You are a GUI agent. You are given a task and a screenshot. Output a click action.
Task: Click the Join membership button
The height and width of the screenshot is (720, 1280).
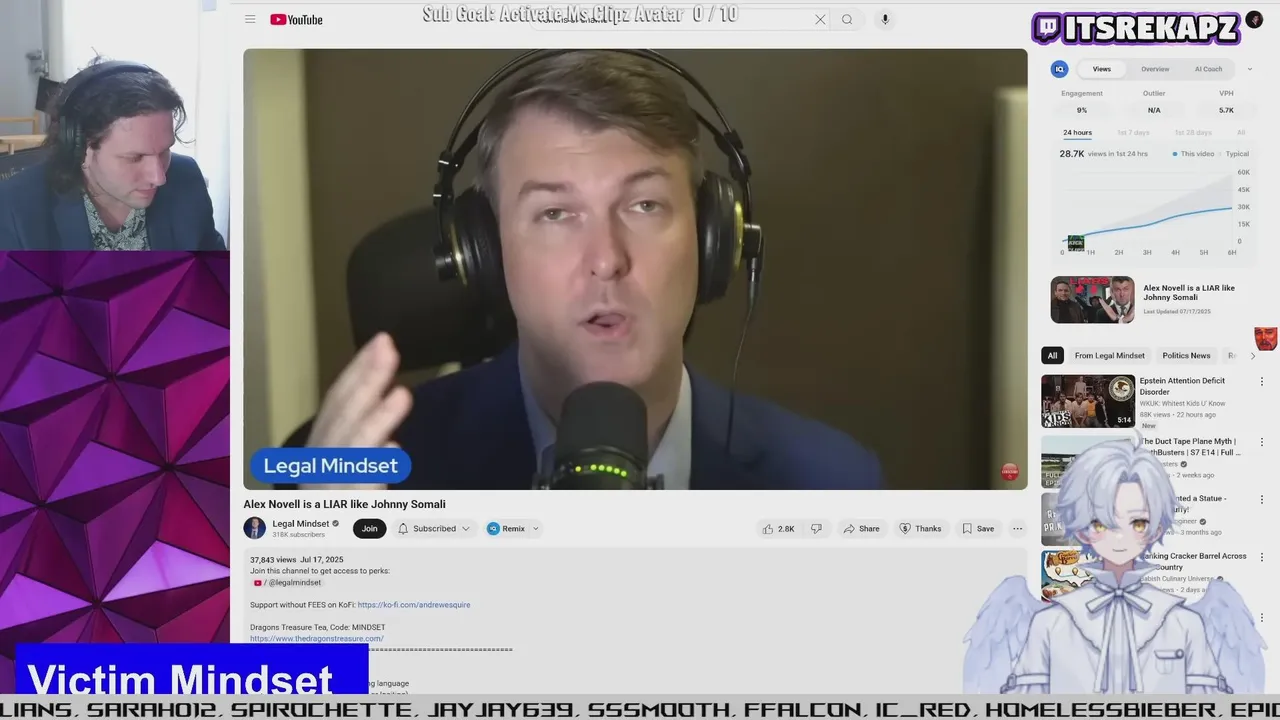369,528
